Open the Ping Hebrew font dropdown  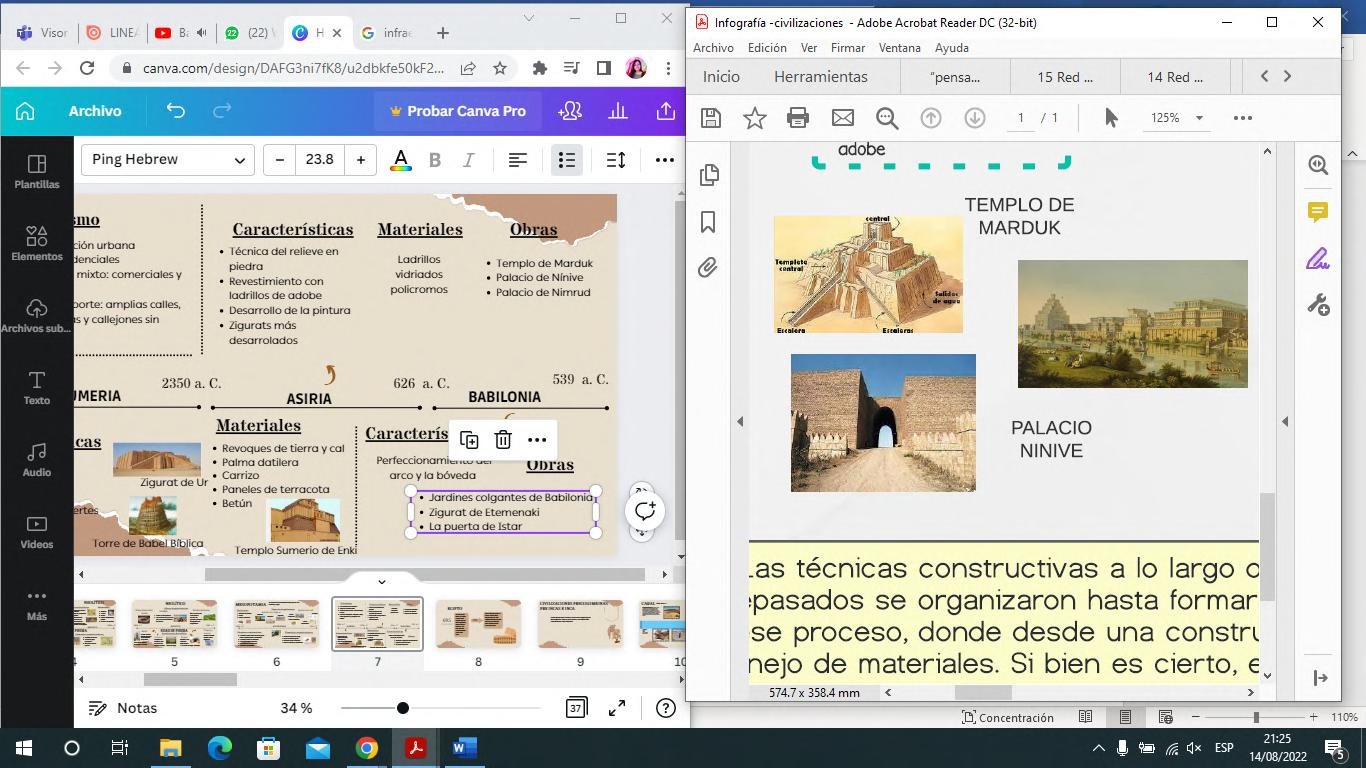(167, 160)
